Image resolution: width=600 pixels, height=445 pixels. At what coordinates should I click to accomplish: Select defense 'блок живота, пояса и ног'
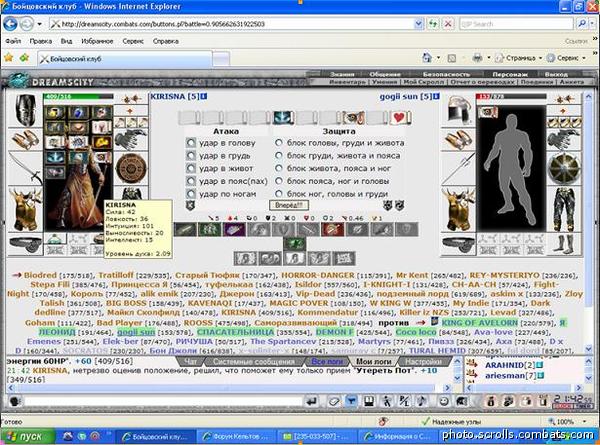279,168
